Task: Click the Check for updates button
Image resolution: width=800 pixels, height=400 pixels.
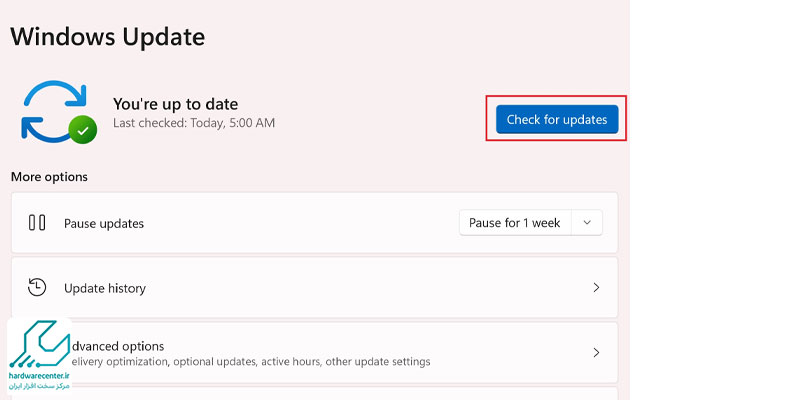Action: coord(557,119)
